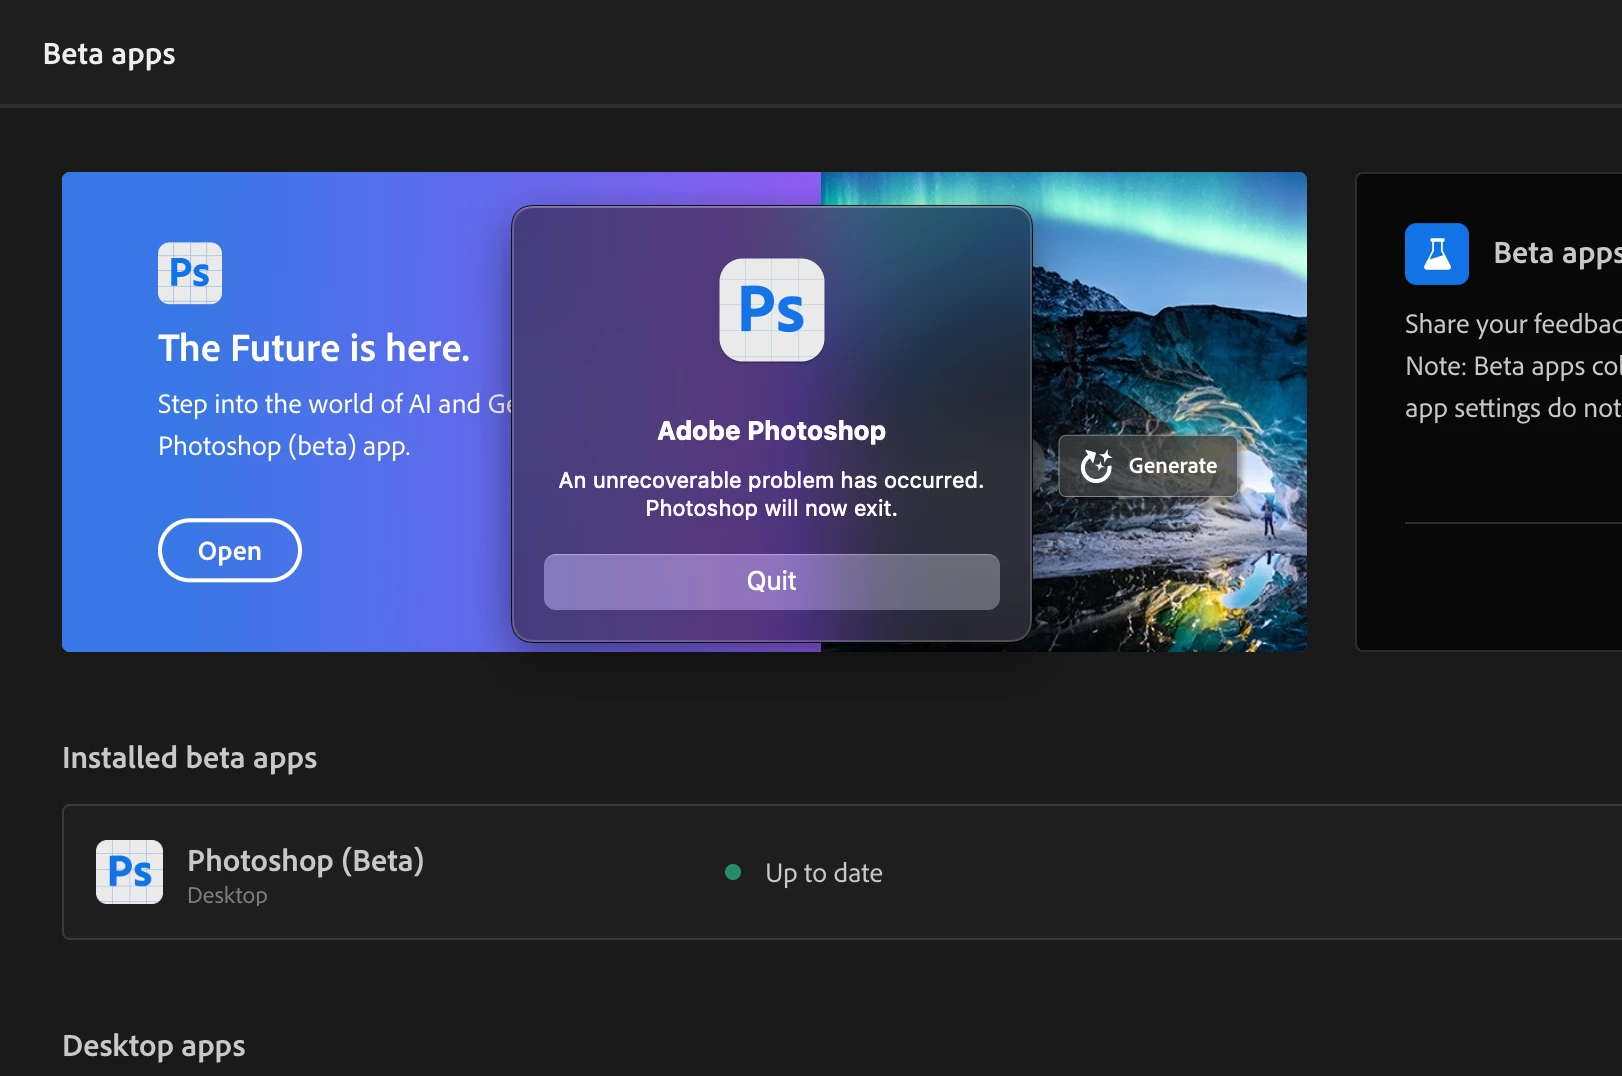
Task: Click the Adobe Photoshop dialog title
Action: [x=771, y=431]
